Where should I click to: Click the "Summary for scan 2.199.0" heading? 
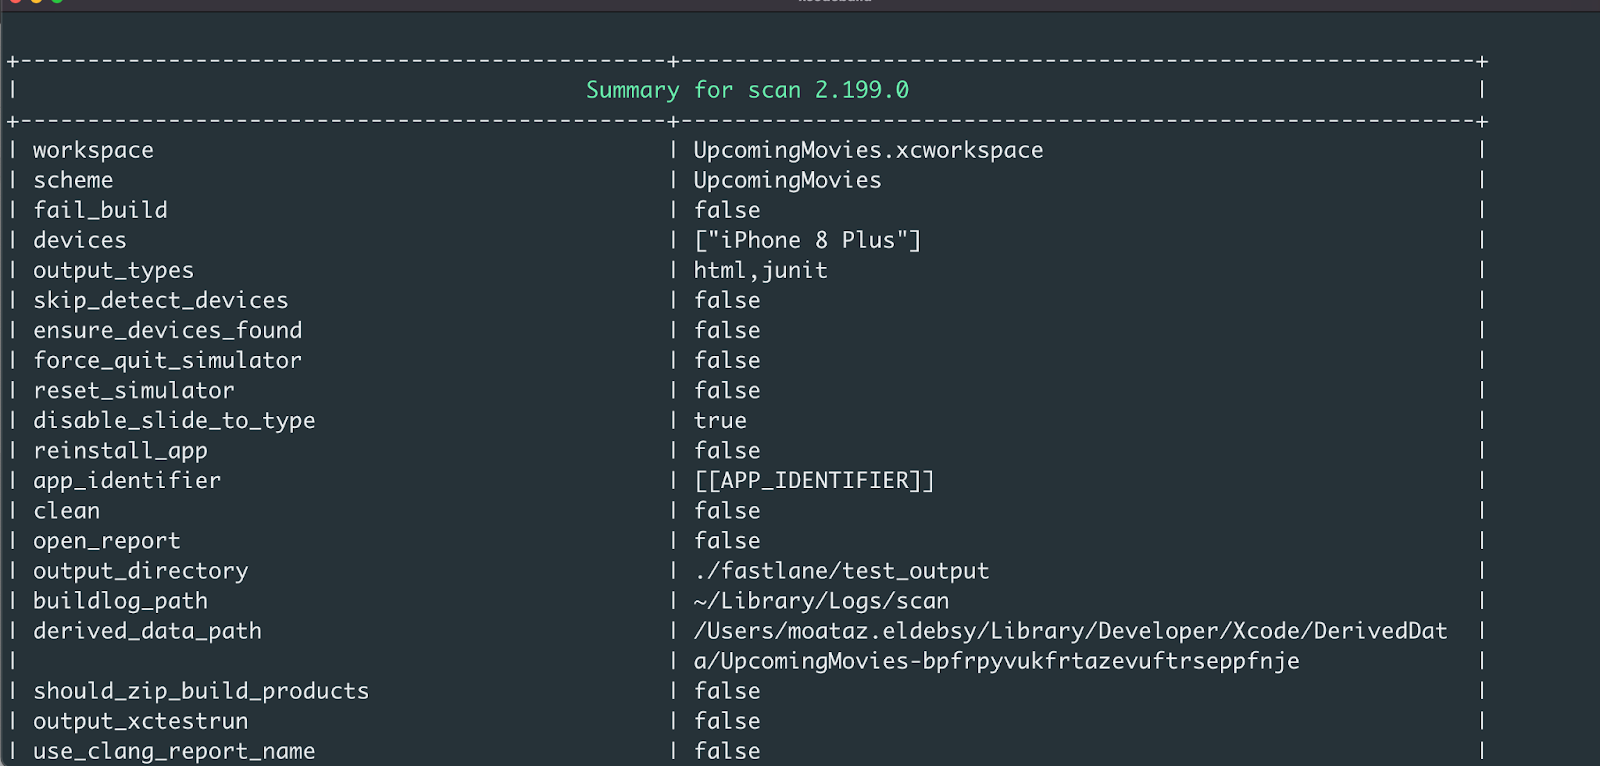(x=747, y=90)
